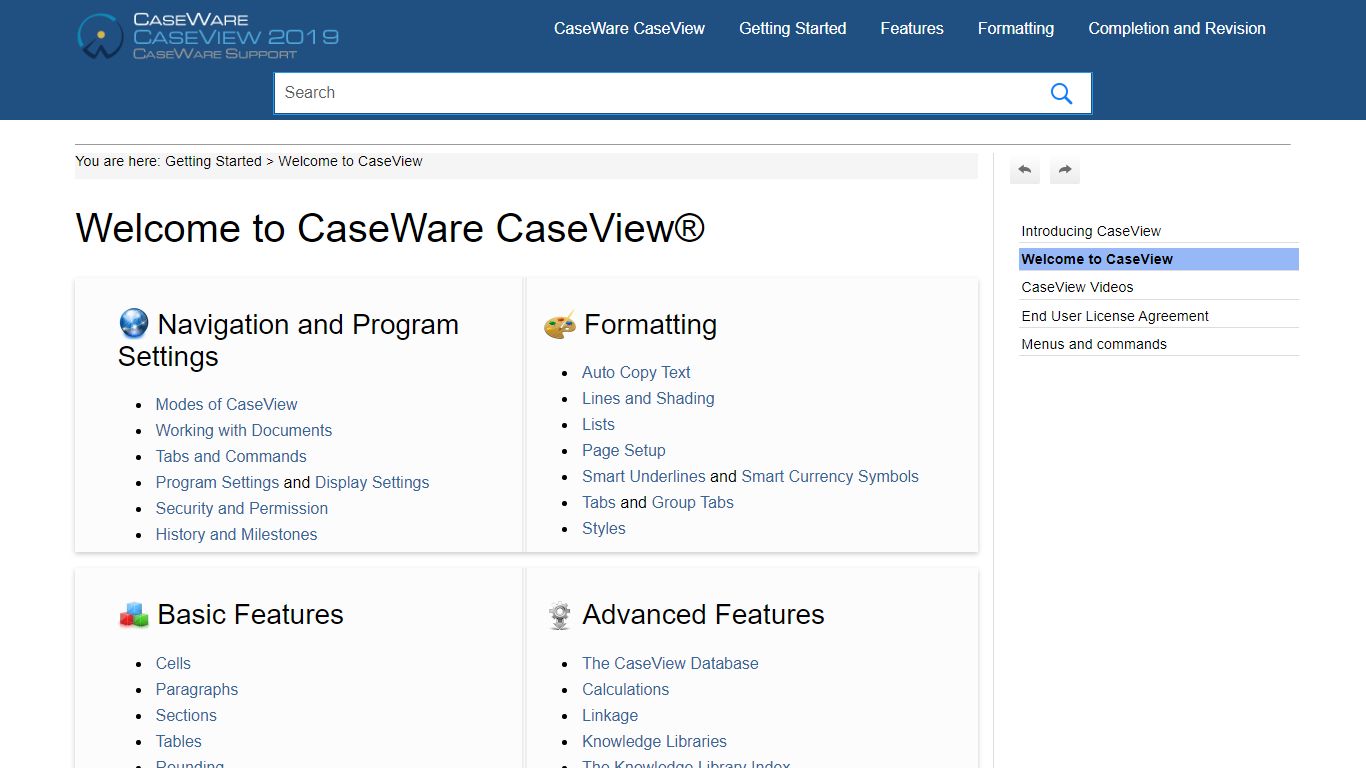Open the Paragraphs link
1366x768 pixels.
tap(197, 689)
